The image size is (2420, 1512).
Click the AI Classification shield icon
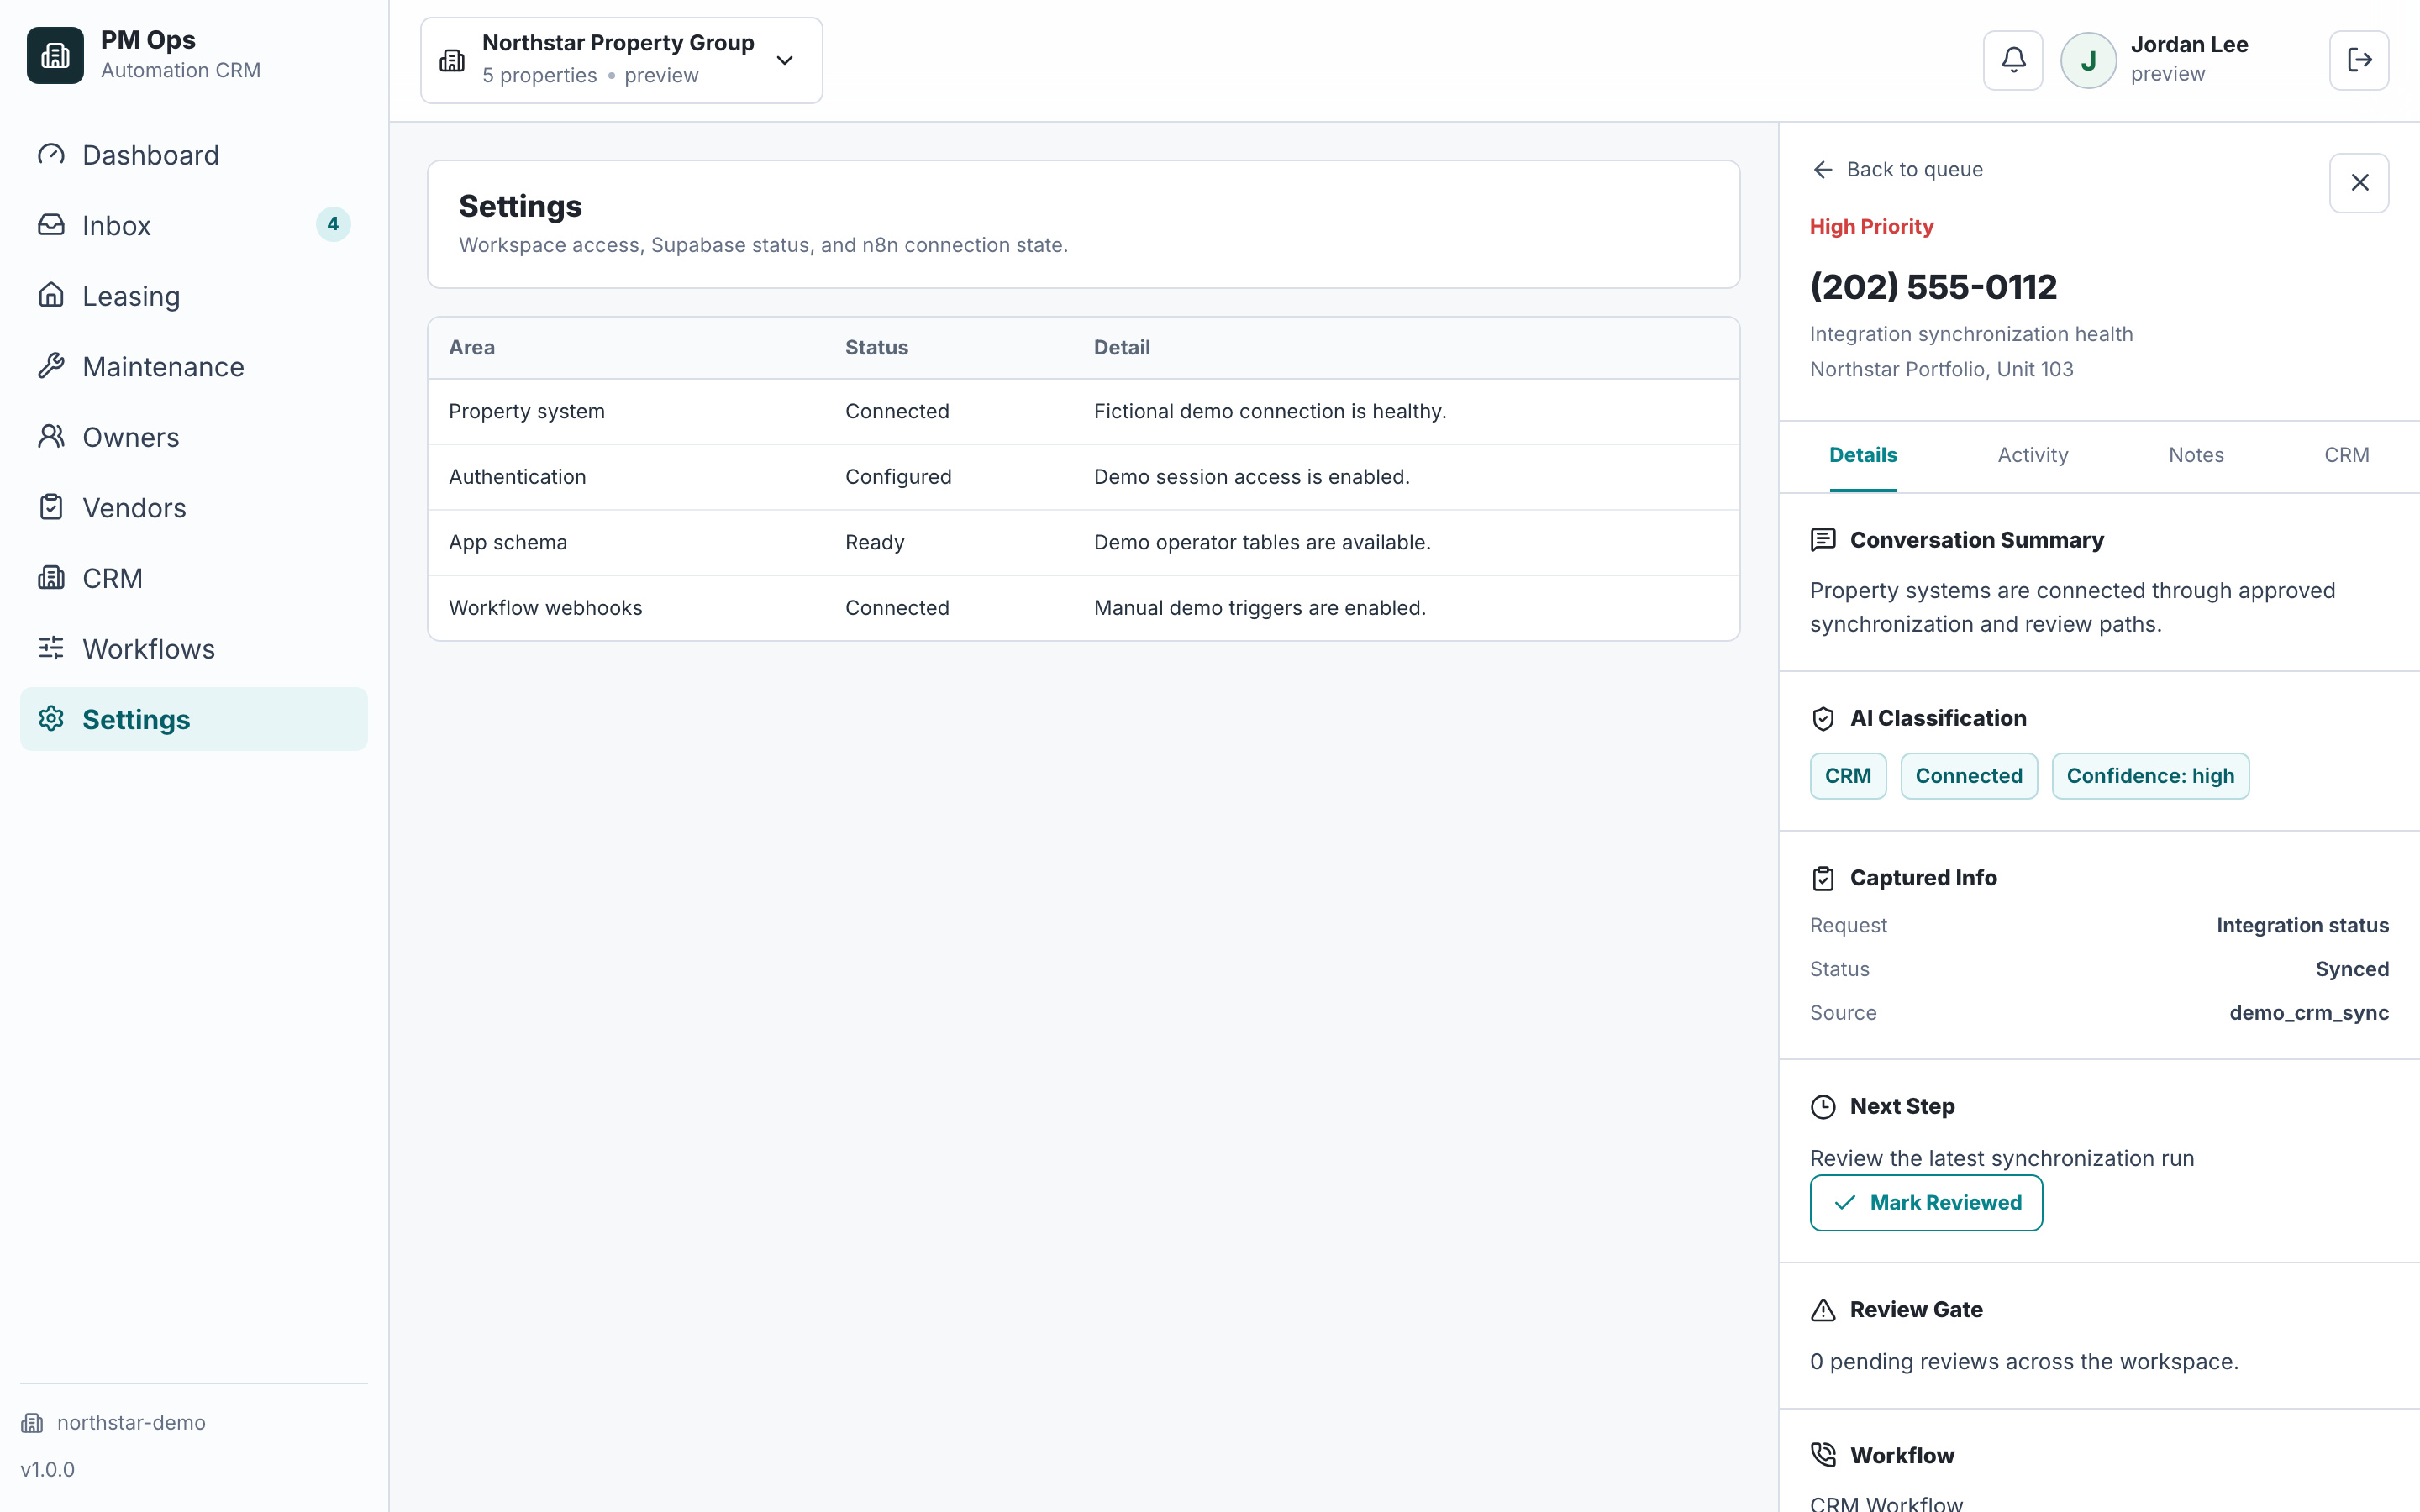tap(1823, 718)
